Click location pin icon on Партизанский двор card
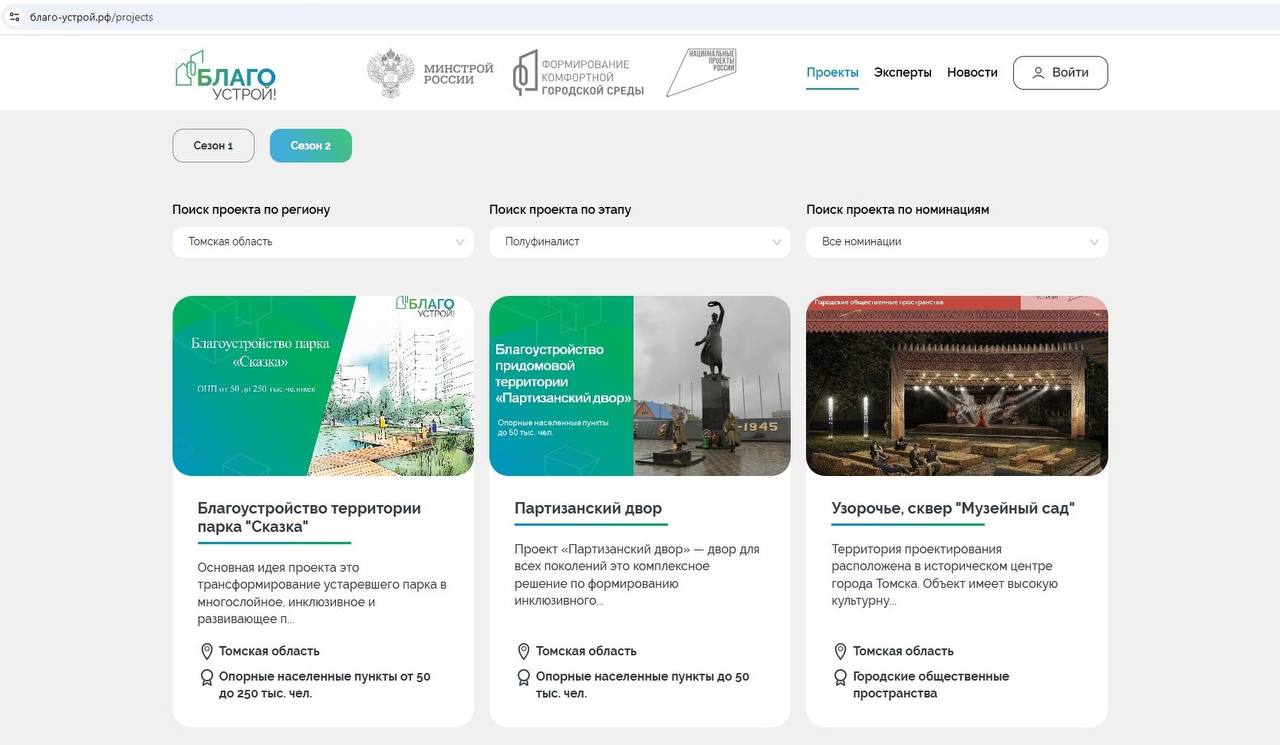This screenshot has width=1280, height=745. [x=523, y=651]
